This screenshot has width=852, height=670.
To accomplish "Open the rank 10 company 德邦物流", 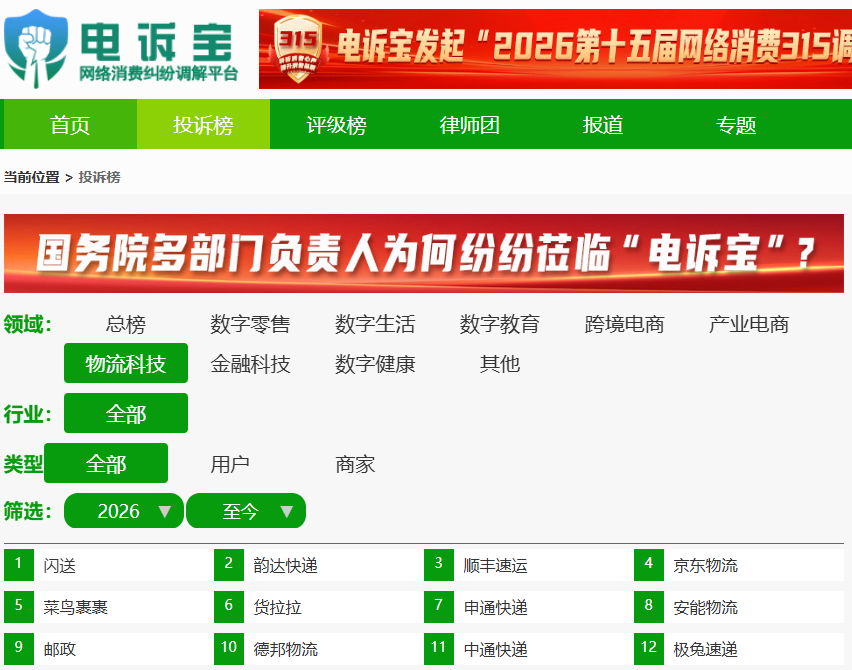I will (x=285, y=649).
